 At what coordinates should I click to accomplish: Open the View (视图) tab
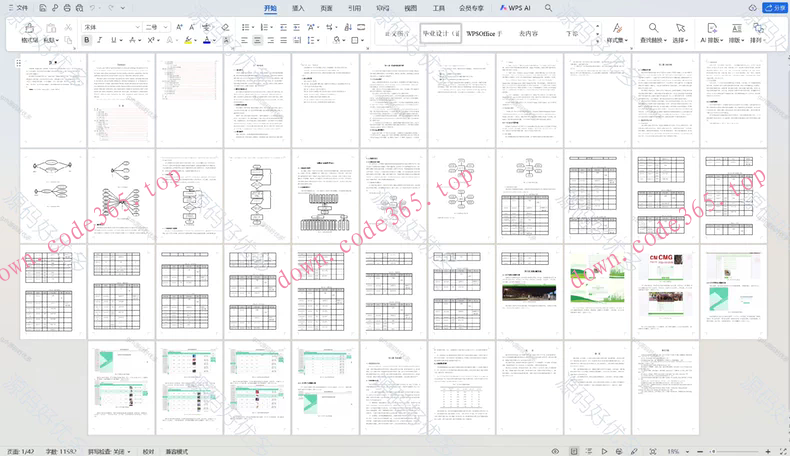pos(410,7)
